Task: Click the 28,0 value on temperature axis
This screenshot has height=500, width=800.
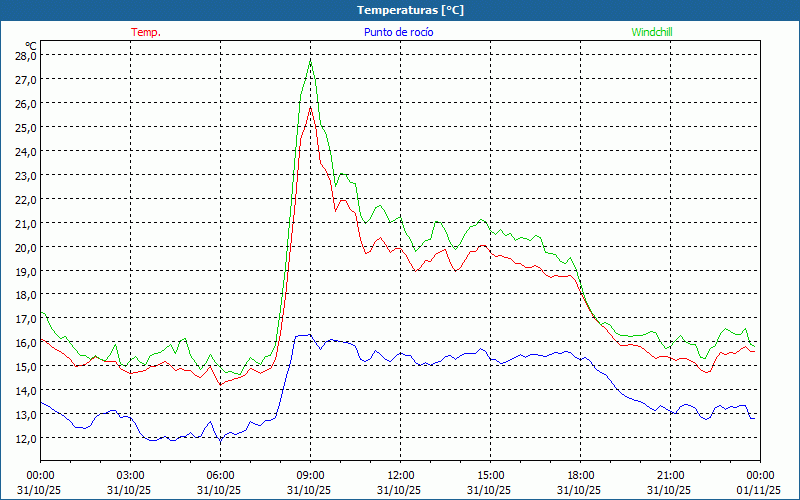Action: tap(25, 55)
